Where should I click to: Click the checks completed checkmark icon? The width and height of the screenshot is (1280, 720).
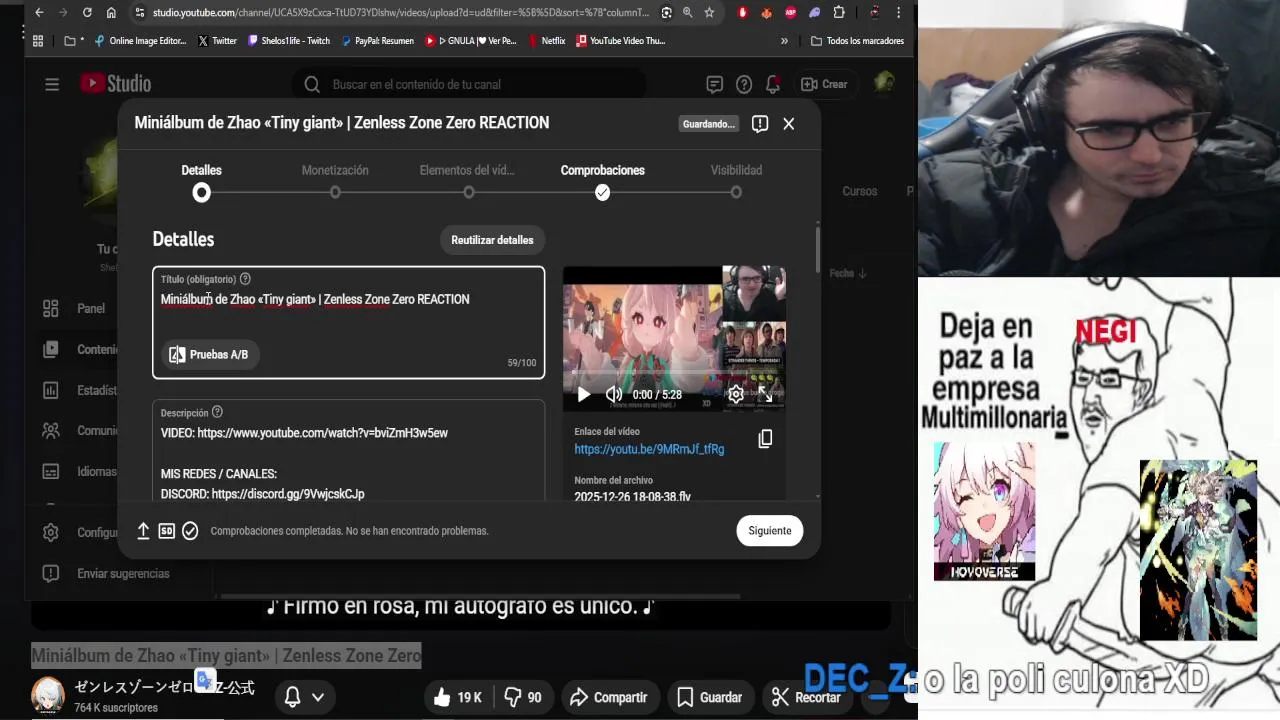[190, 531]
